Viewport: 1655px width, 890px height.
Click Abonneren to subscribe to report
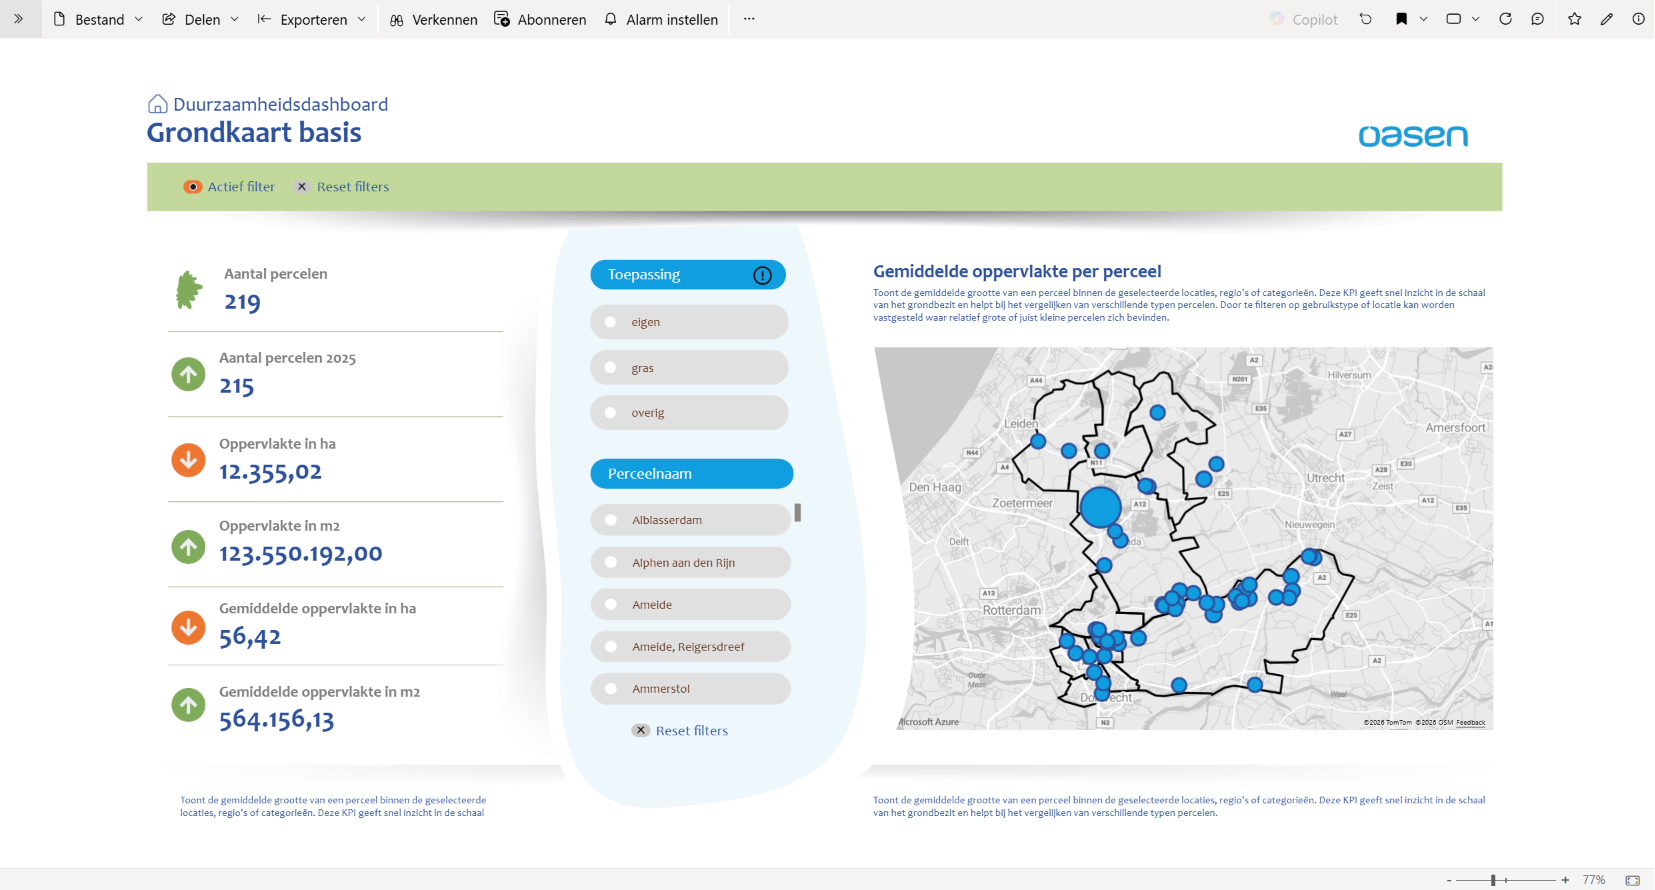540,19
